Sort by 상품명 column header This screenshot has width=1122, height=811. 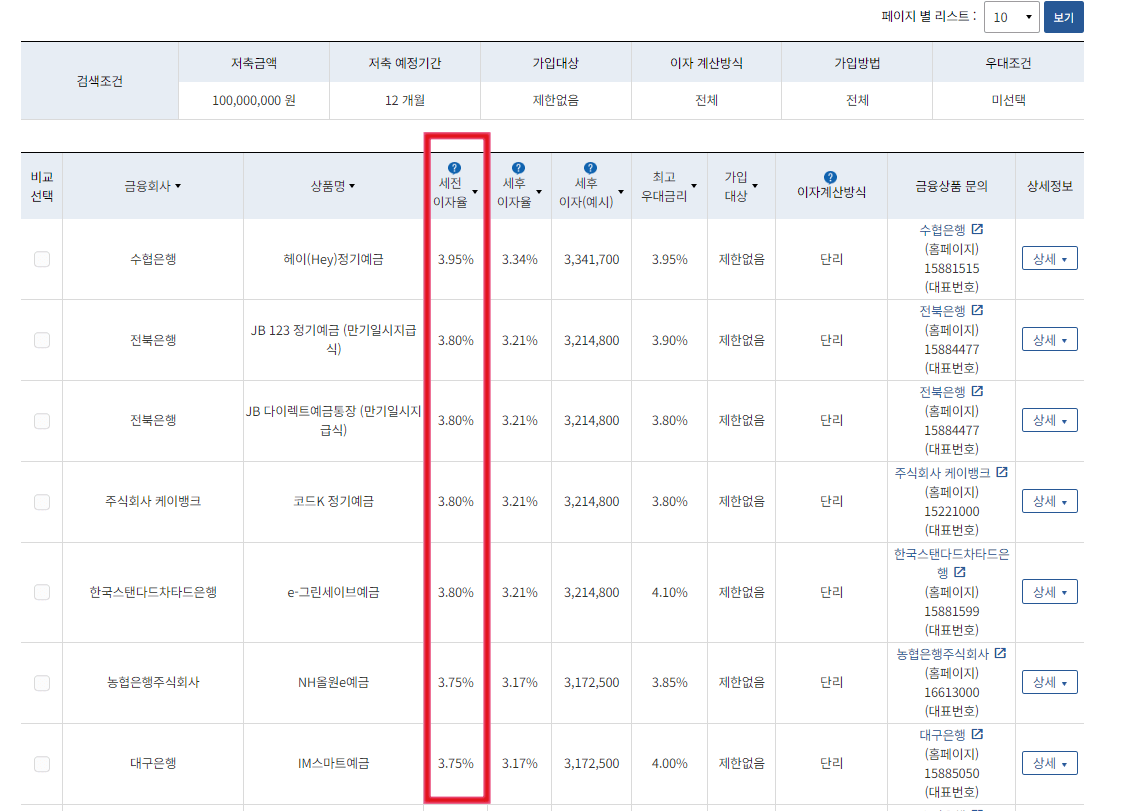(333, 186)
